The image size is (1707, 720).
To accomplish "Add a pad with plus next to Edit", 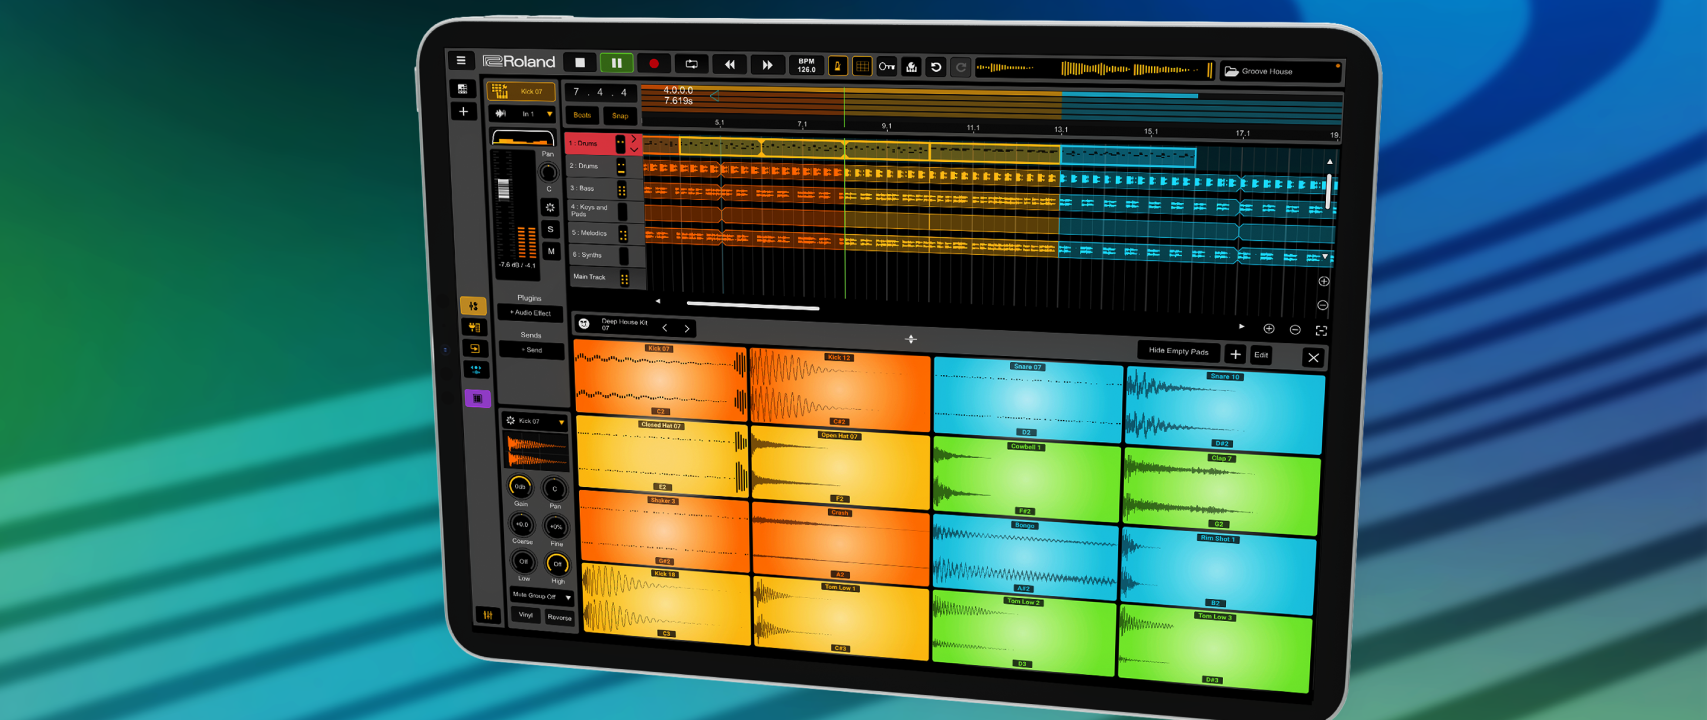I will [1236, 354].
